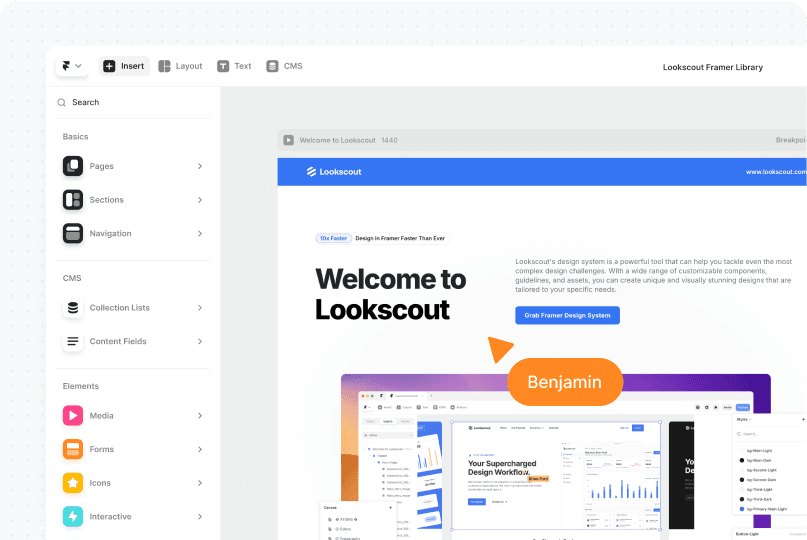Image resolution: width=807 pixels, height=540 pixels.
Task: Open the www.lookscout.com link
Action: click(776, 171)
